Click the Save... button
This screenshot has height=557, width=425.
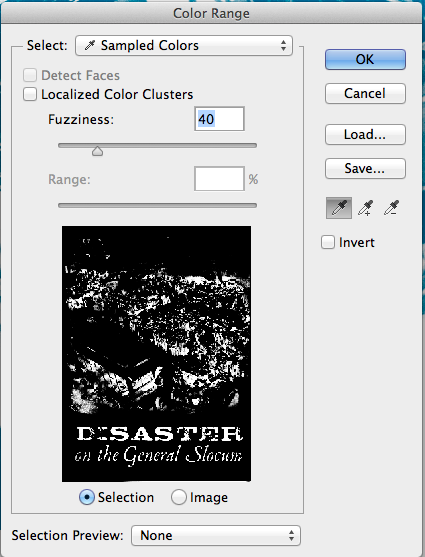tap(365, 168)
